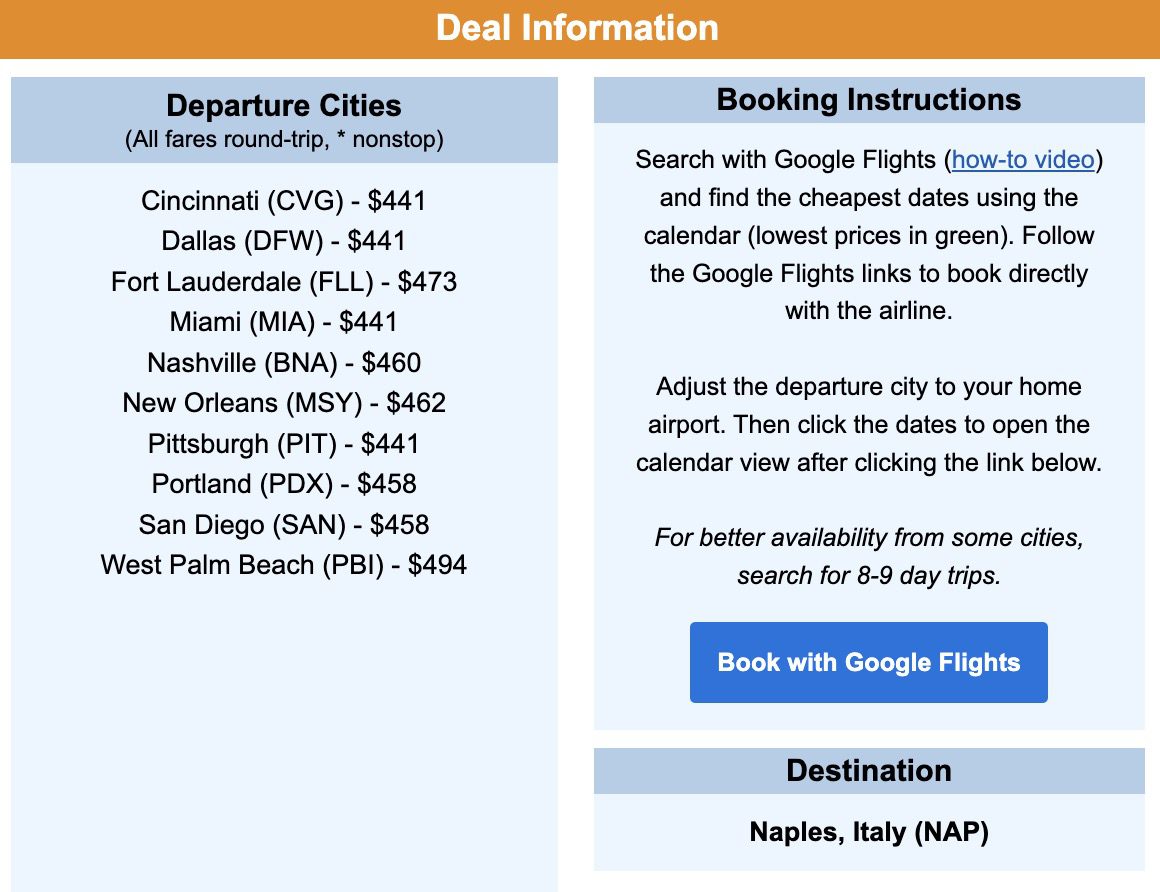1160x892 pixels.
Task: Select the Naples, Italy (NAP) destination
Action: (868, 831)
